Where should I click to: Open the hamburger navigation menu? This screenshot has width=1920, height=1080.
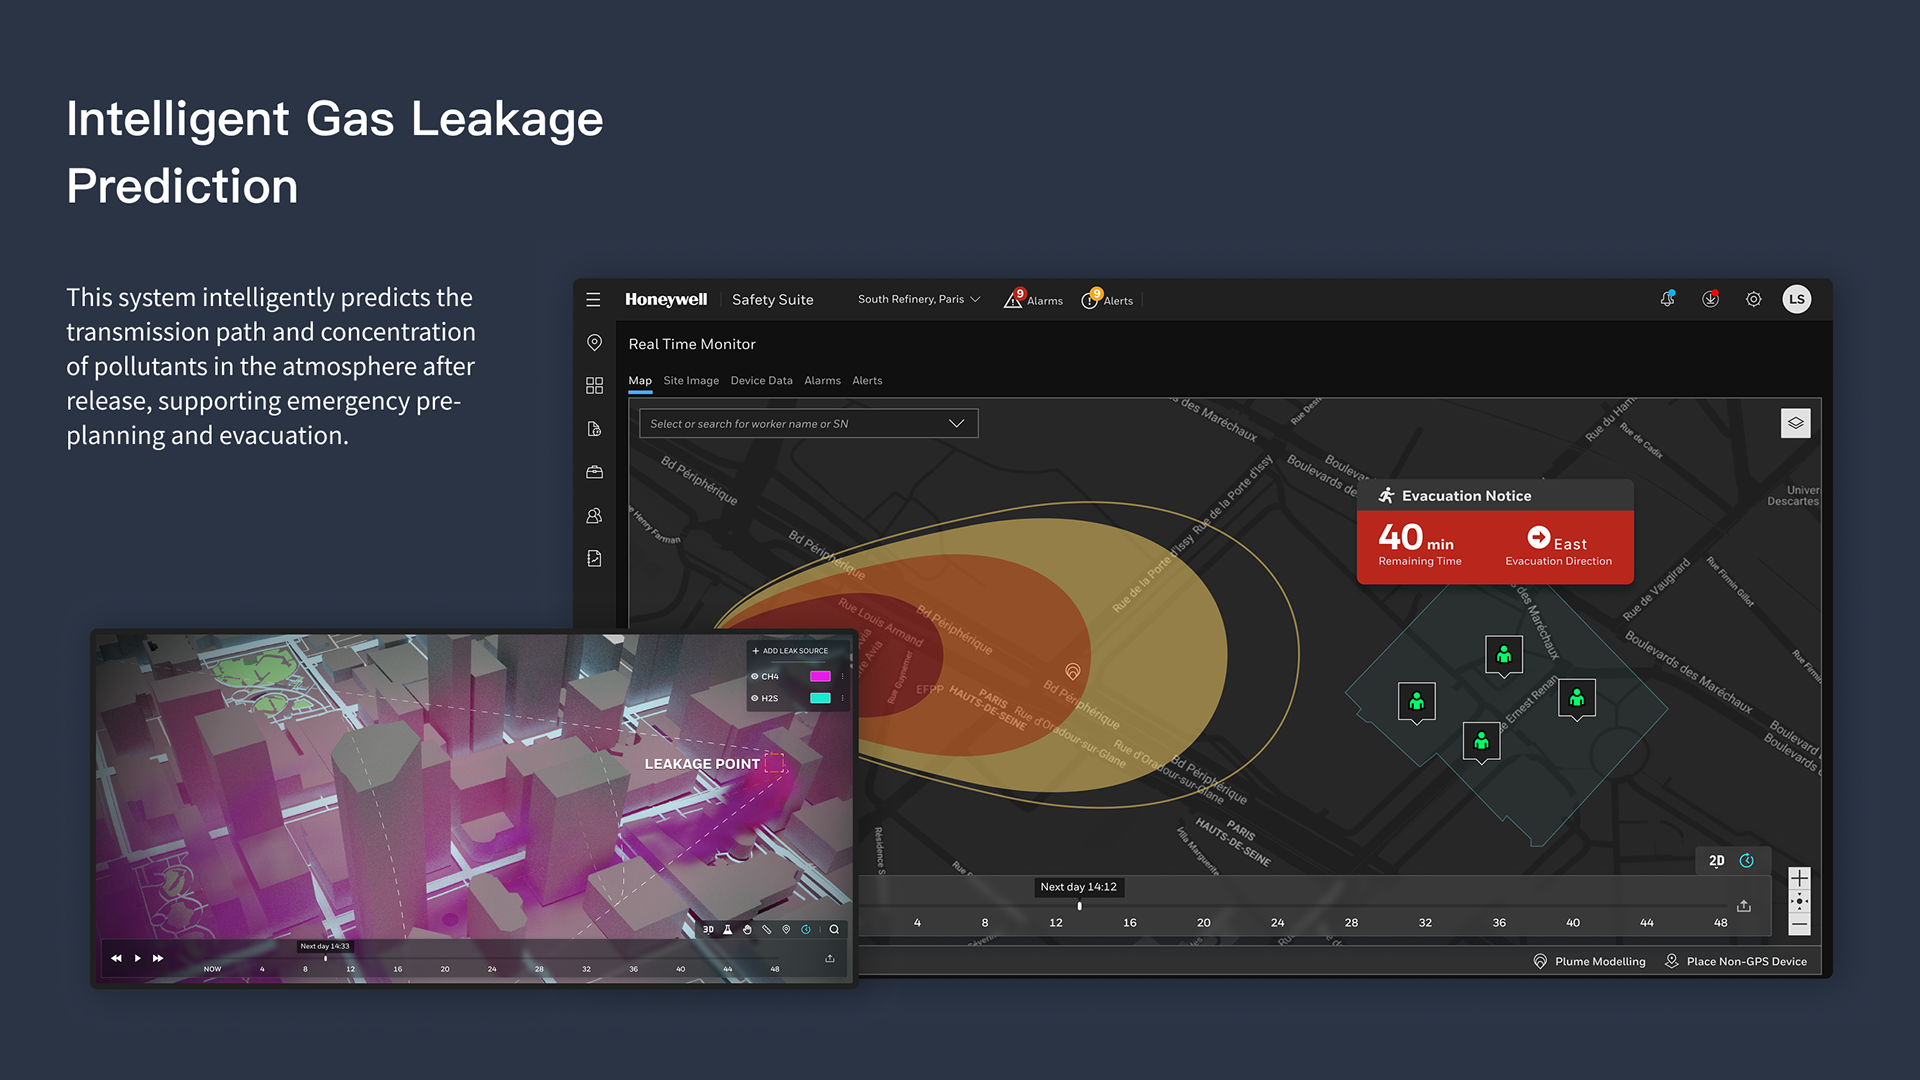tap(593, 300)
